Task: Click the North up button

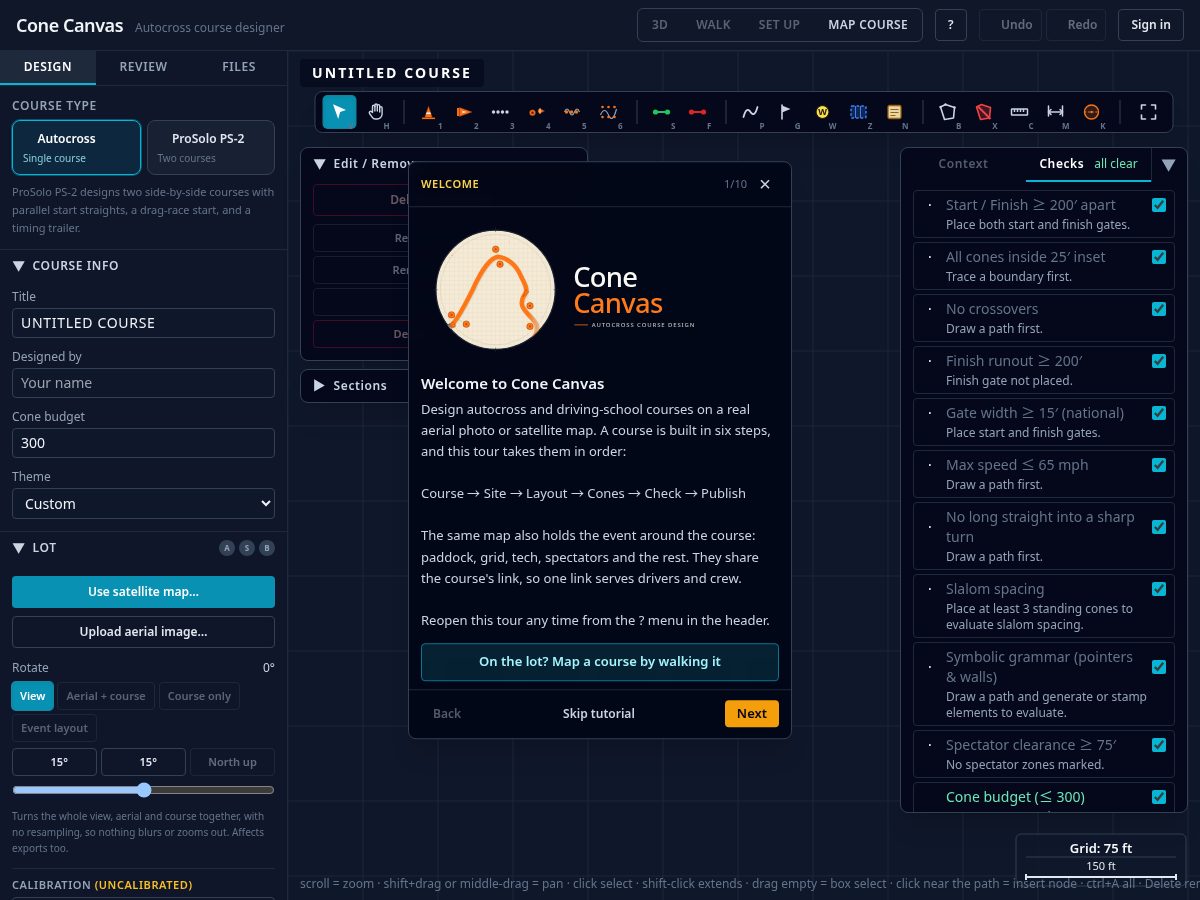Action: pyautogui.click(x=232, y=762)
